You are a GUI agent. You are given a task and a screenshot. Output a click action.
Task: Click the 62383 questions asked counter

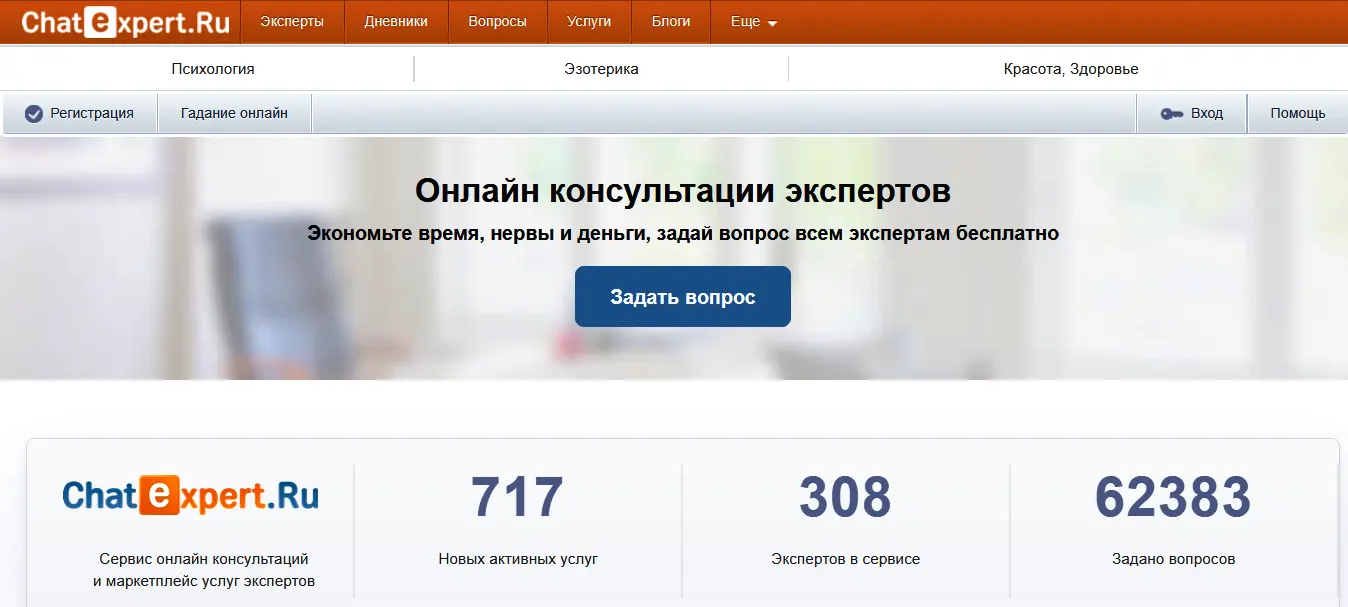tap(1173, 497)
